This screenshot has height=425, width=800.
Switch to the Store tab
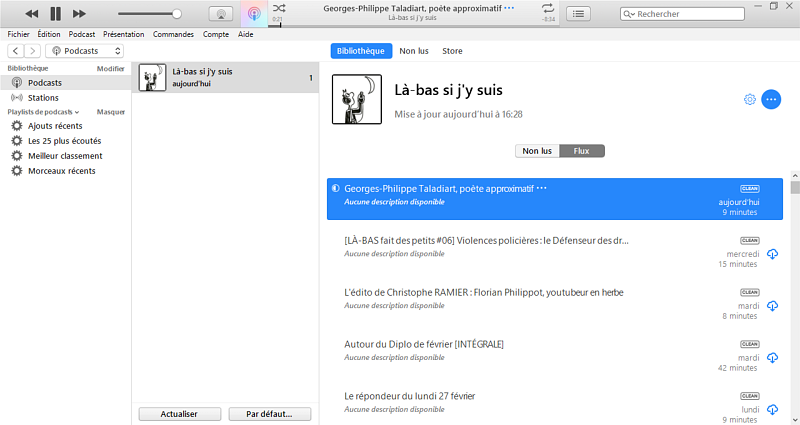point(452,51)
